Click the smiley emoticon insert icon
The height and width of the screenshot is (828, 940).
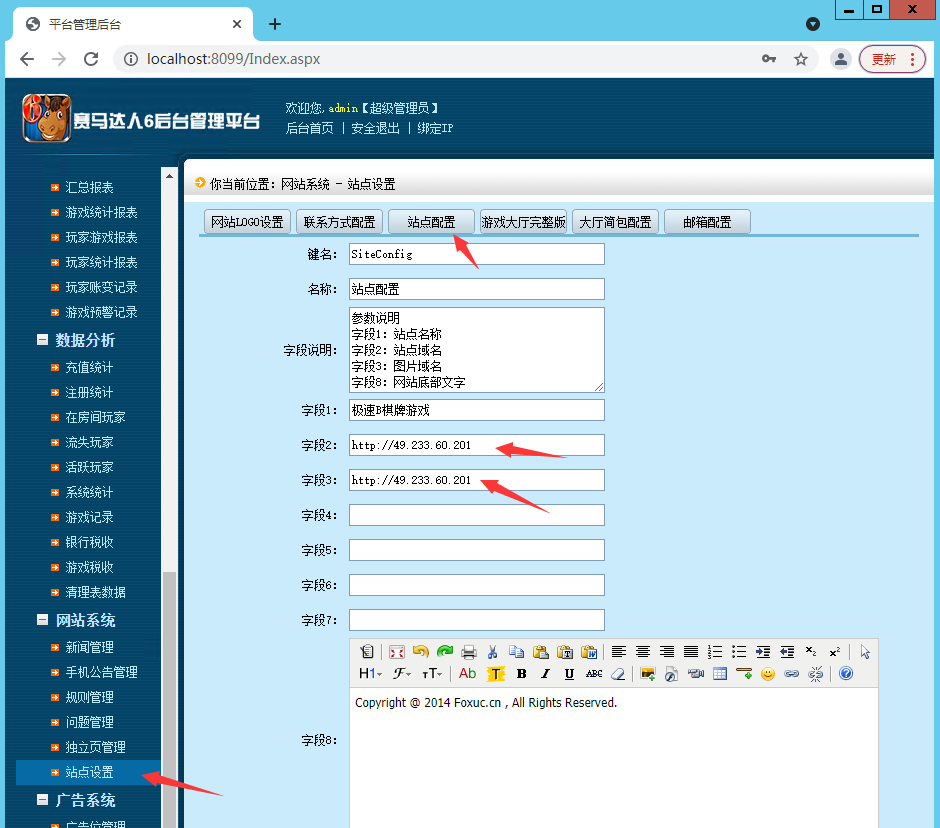tap(767, 674)
